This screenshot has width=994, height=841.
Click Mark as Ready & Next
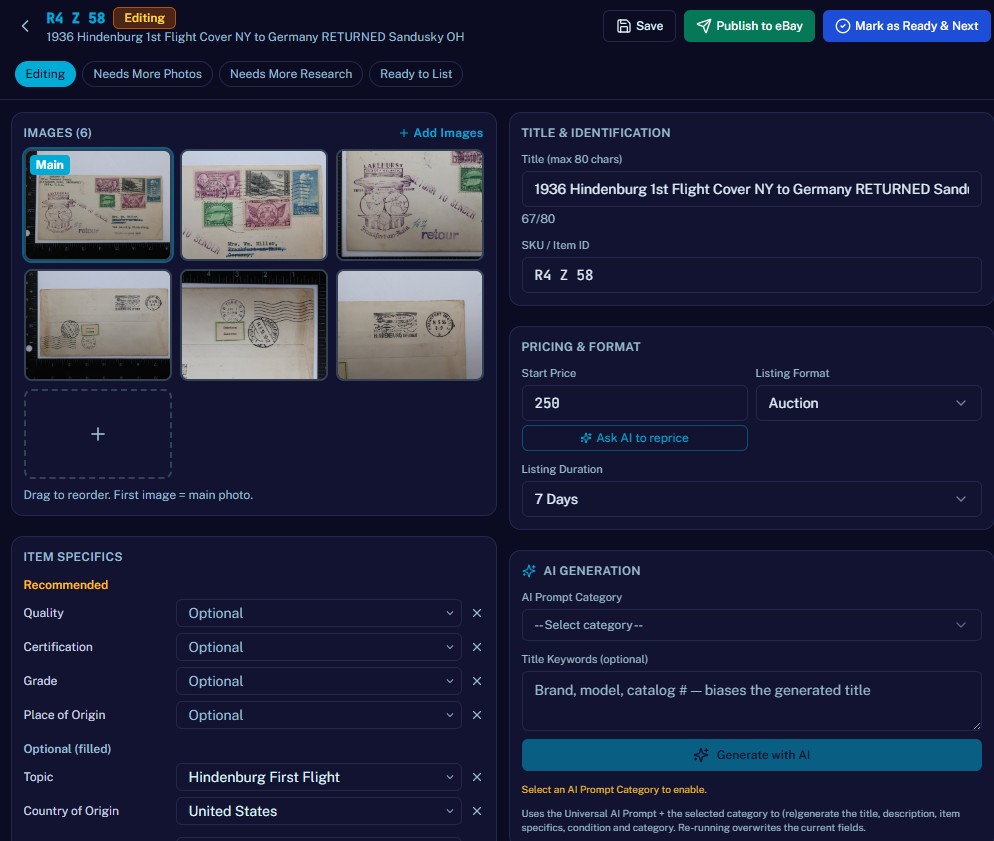(907, 26)
